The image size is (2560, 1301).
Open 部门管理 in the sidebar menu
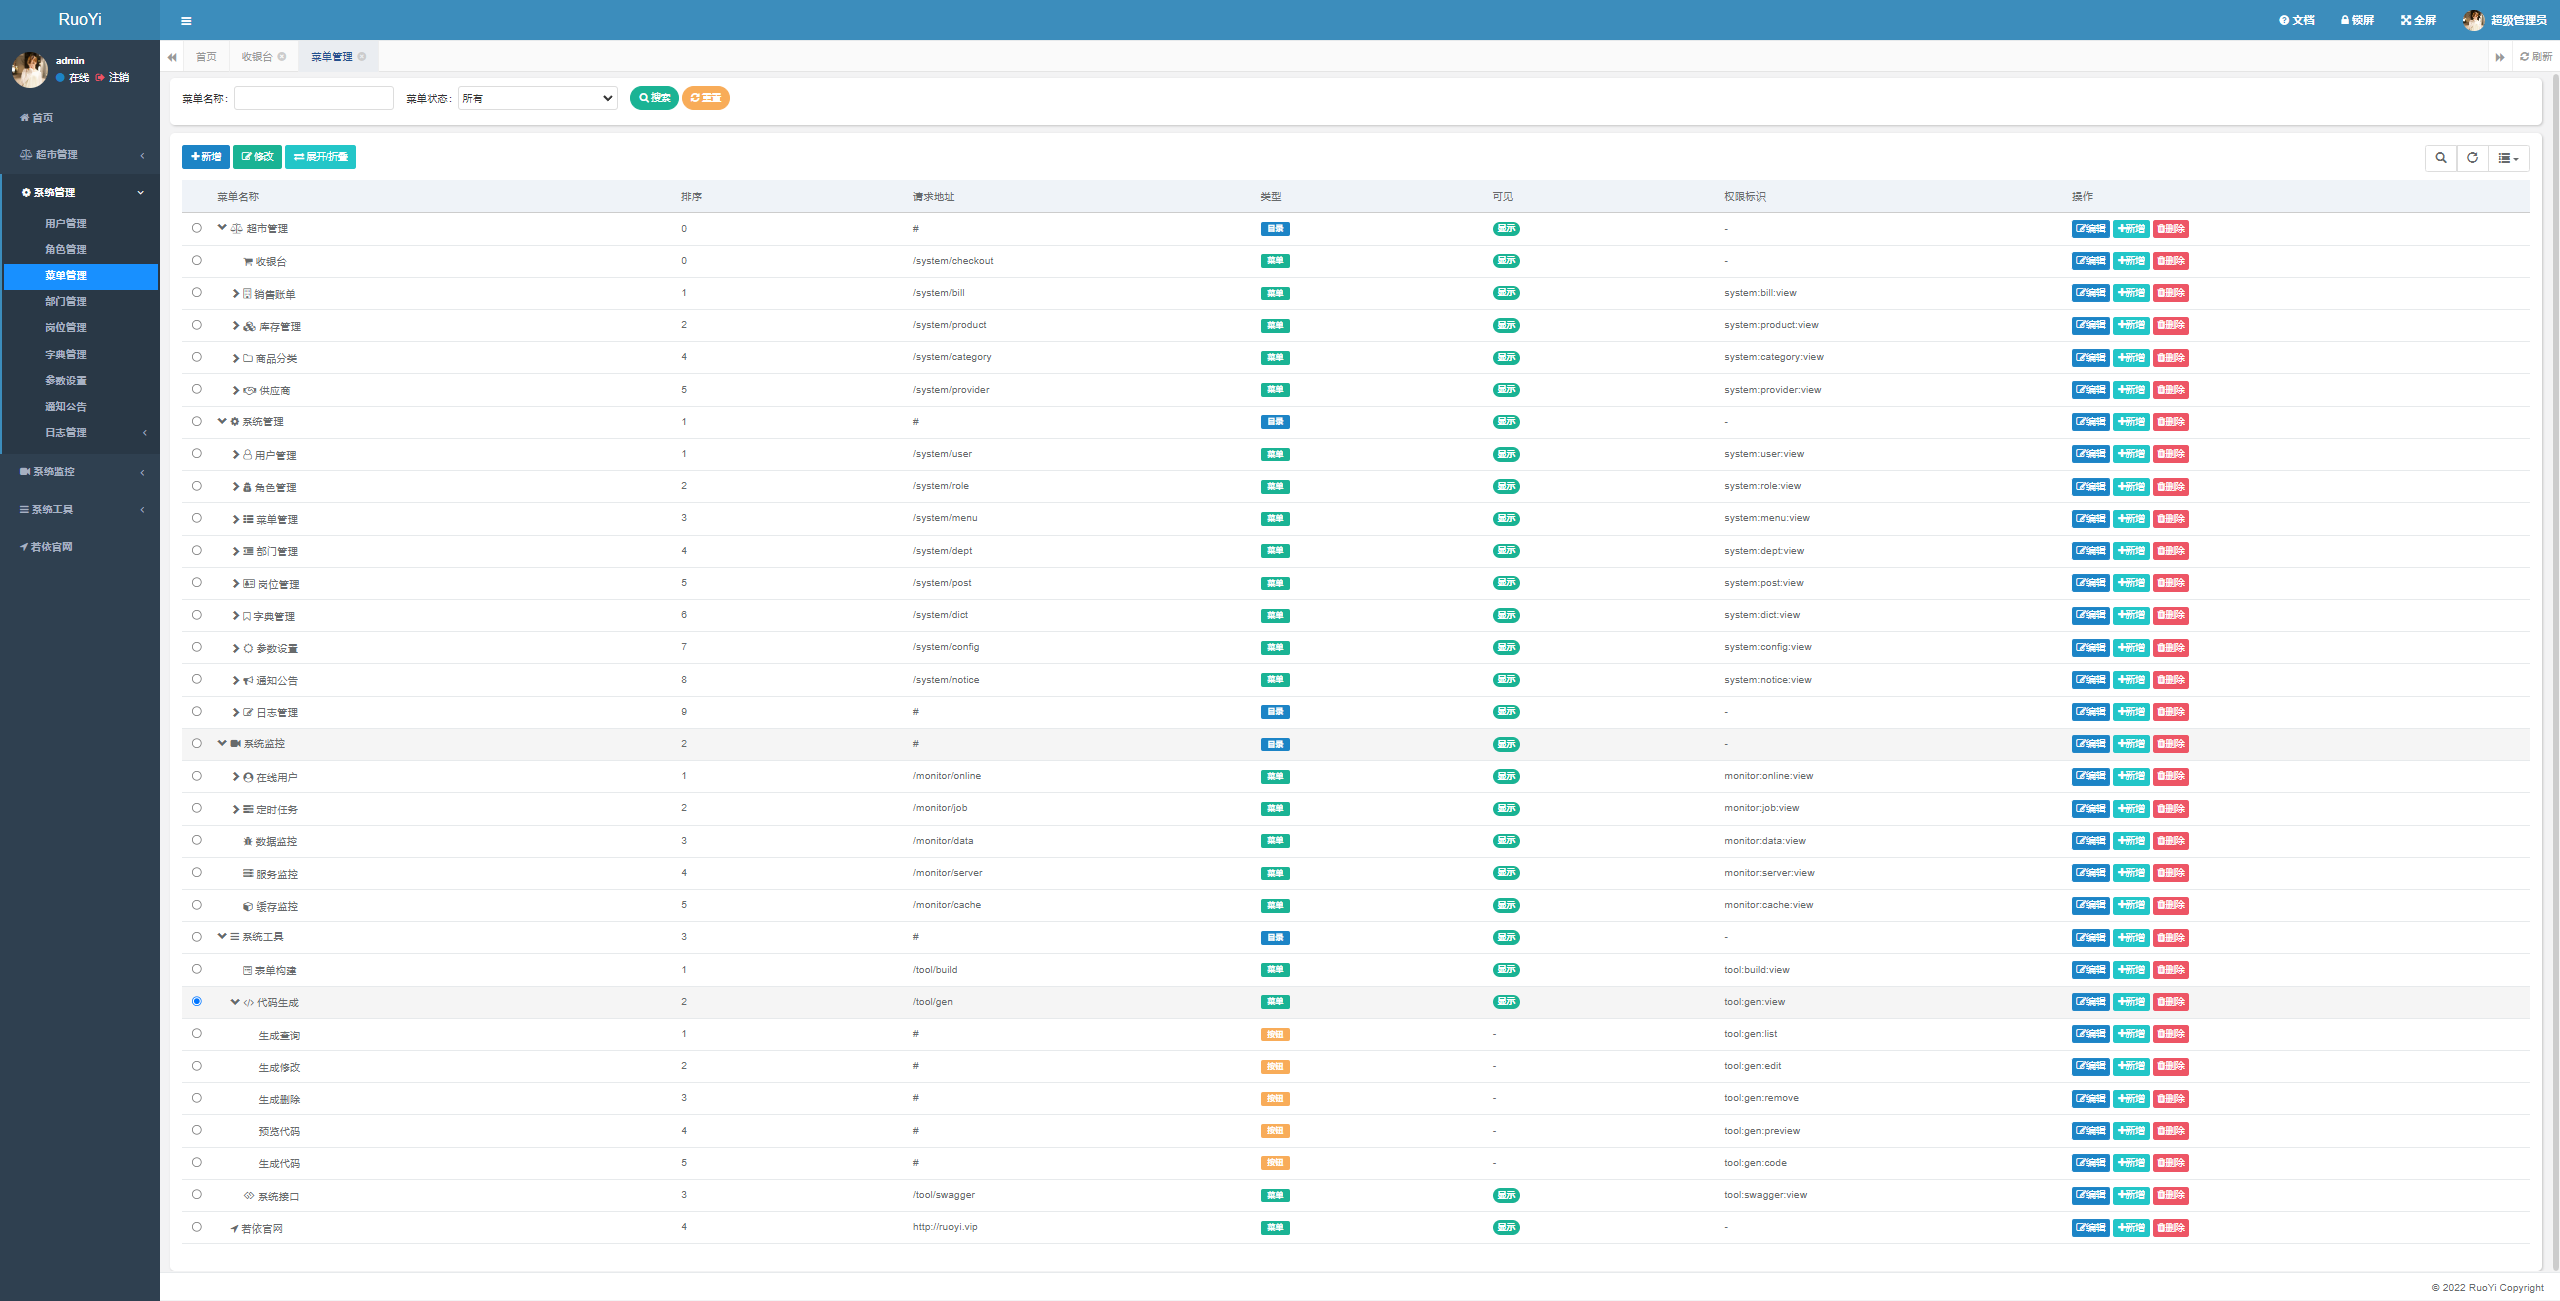click(66, 302)
